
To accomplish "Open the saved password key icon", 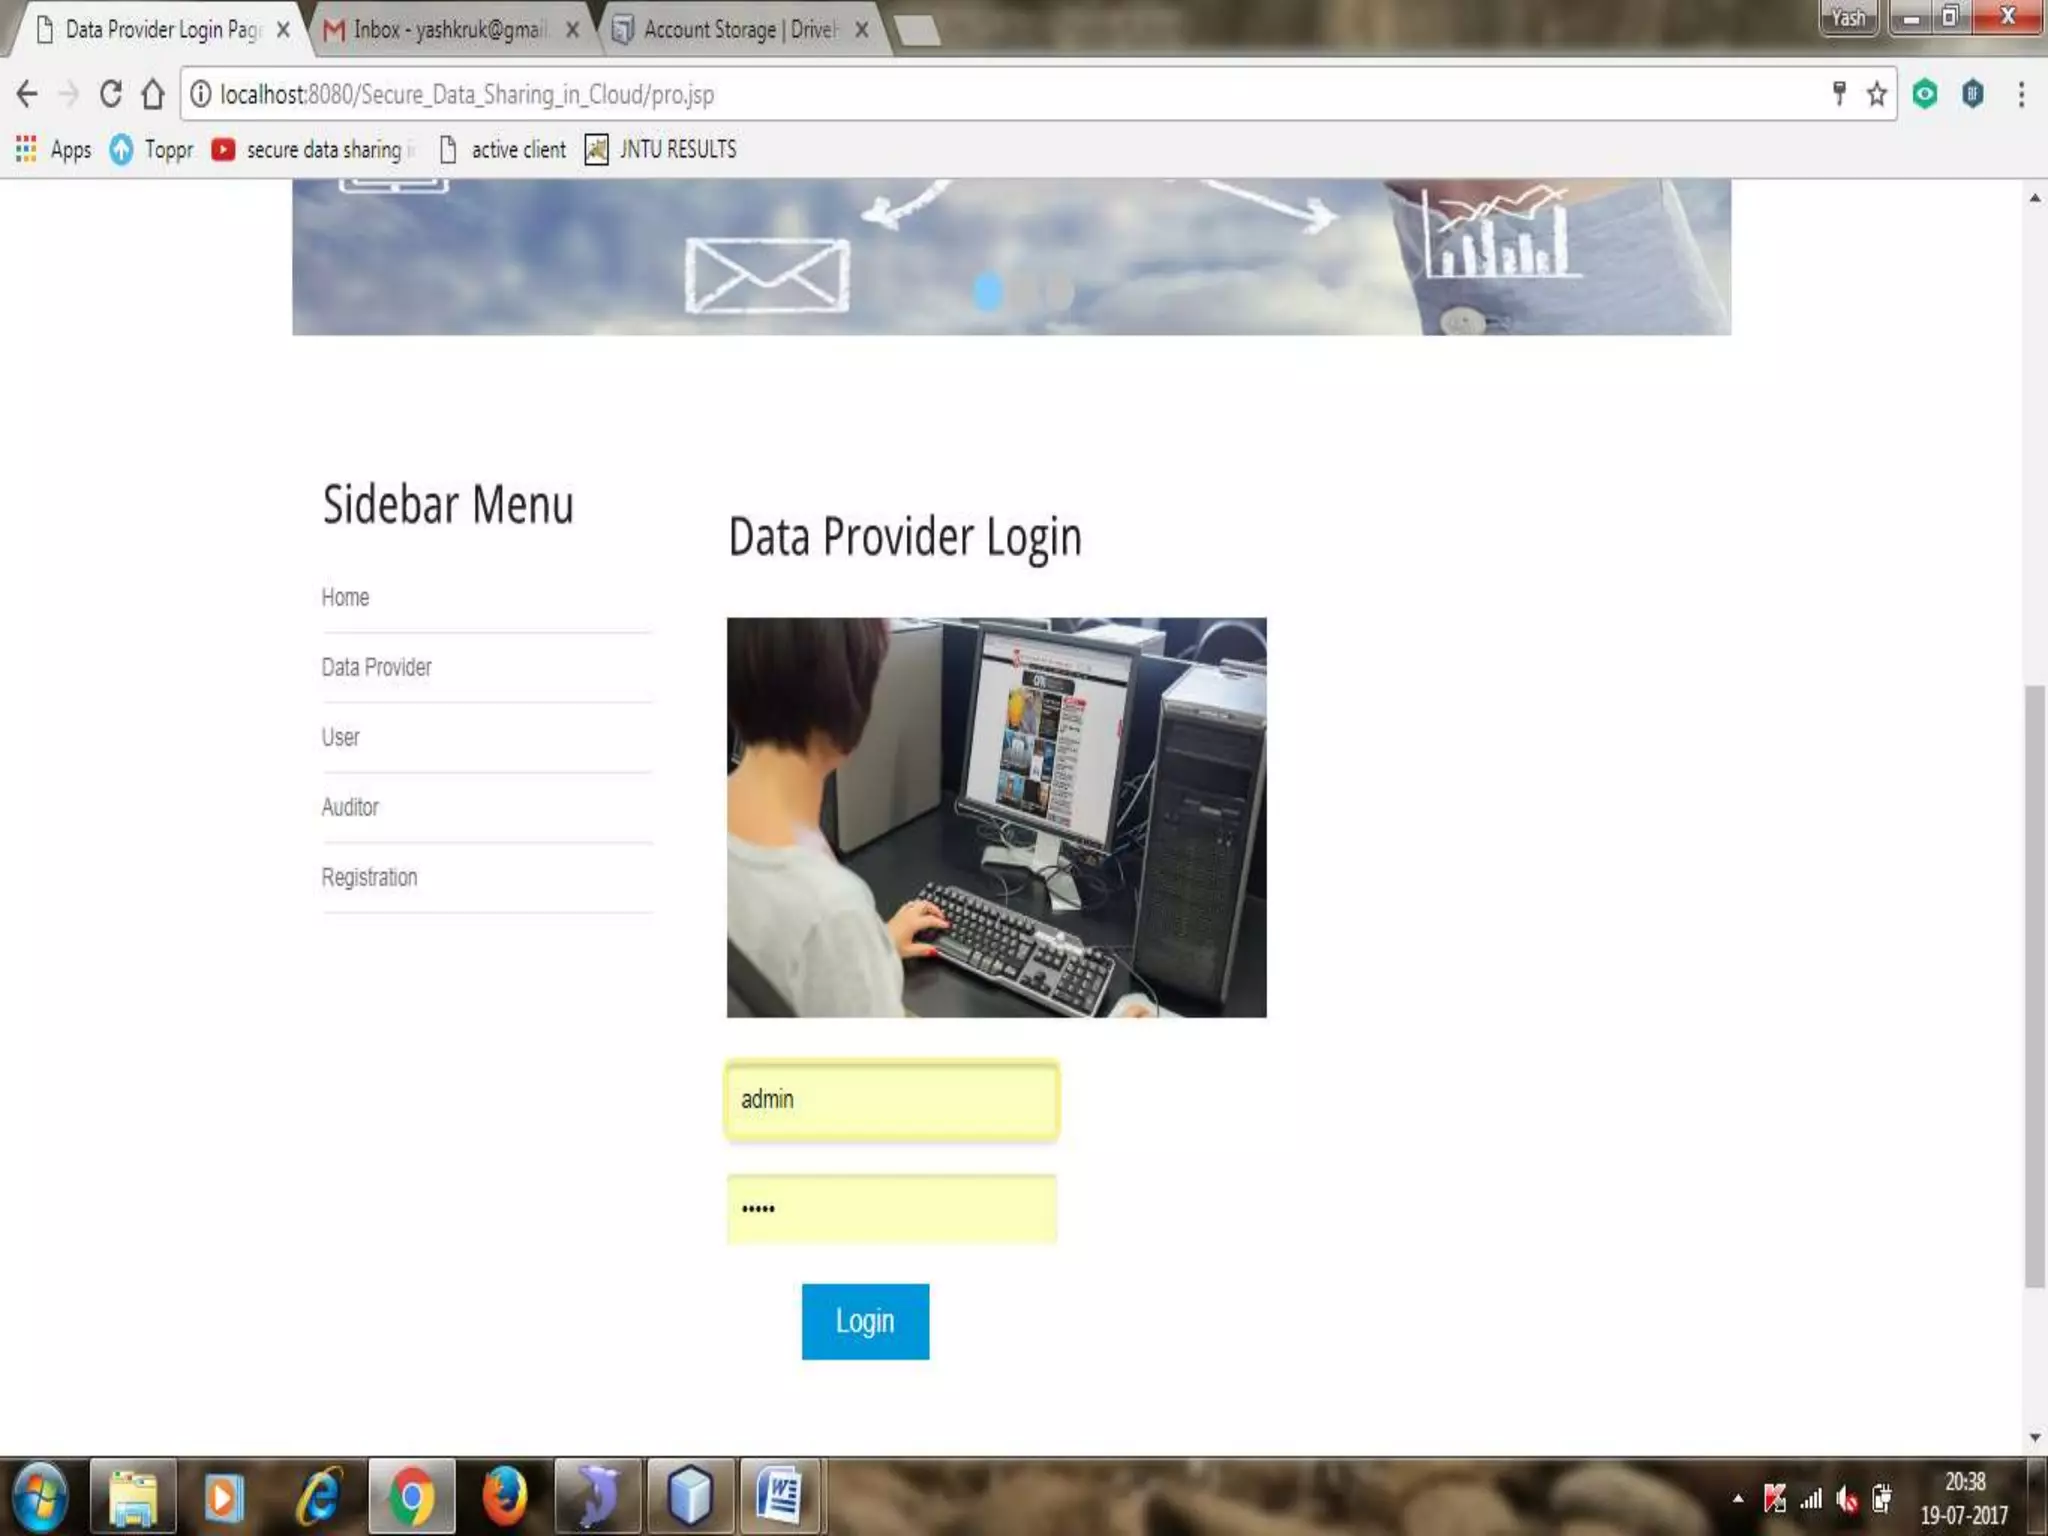I will click(x=1838, y=94).
